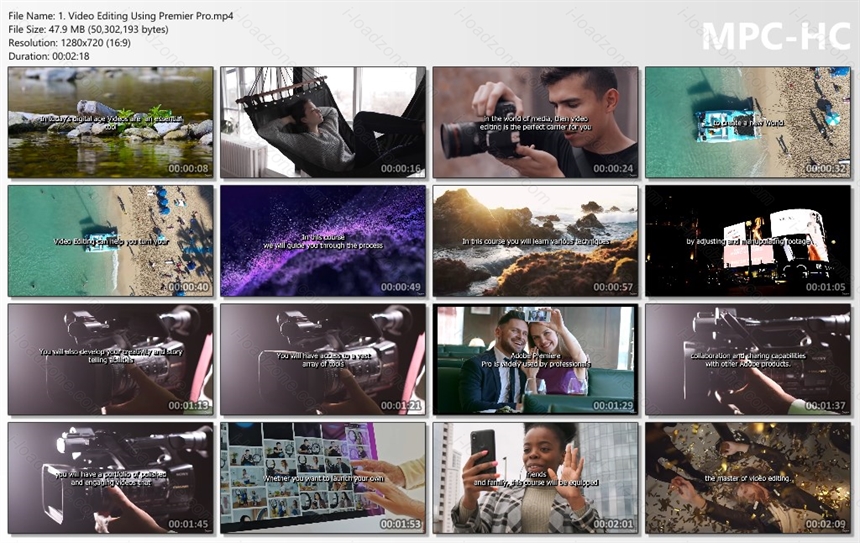Click the Resolution 1280x720 text
860x543 pixels.
point(70,43)
